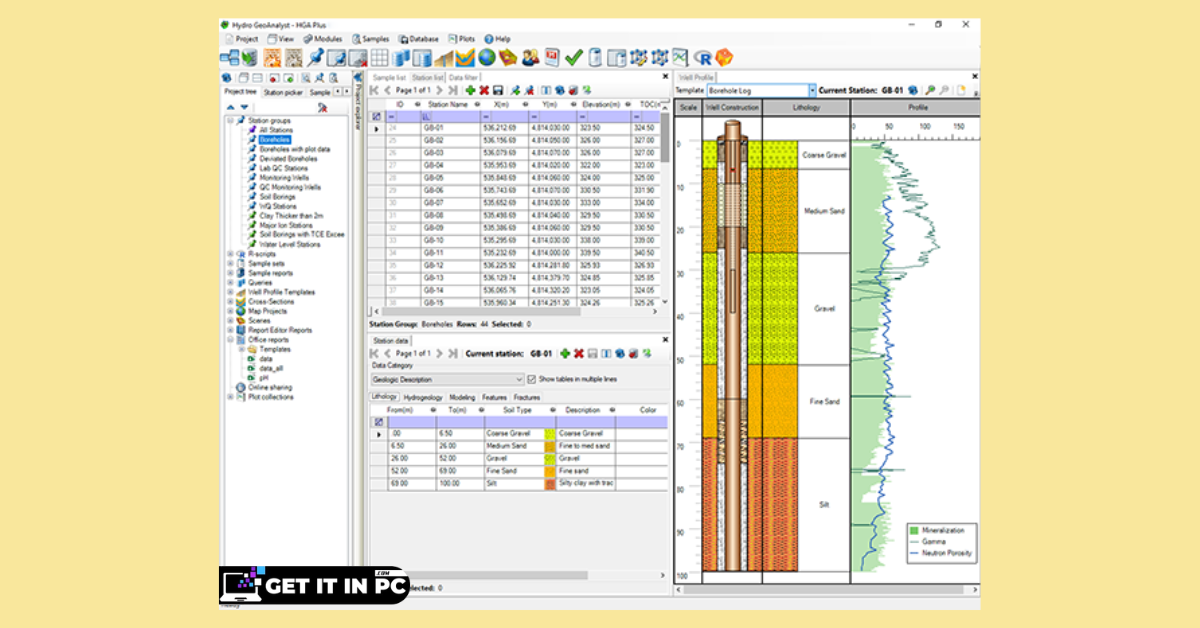The height and width of the screenshot is (628, 1200).
Task: Close the station list panel
Action: [x=665, y=76]
